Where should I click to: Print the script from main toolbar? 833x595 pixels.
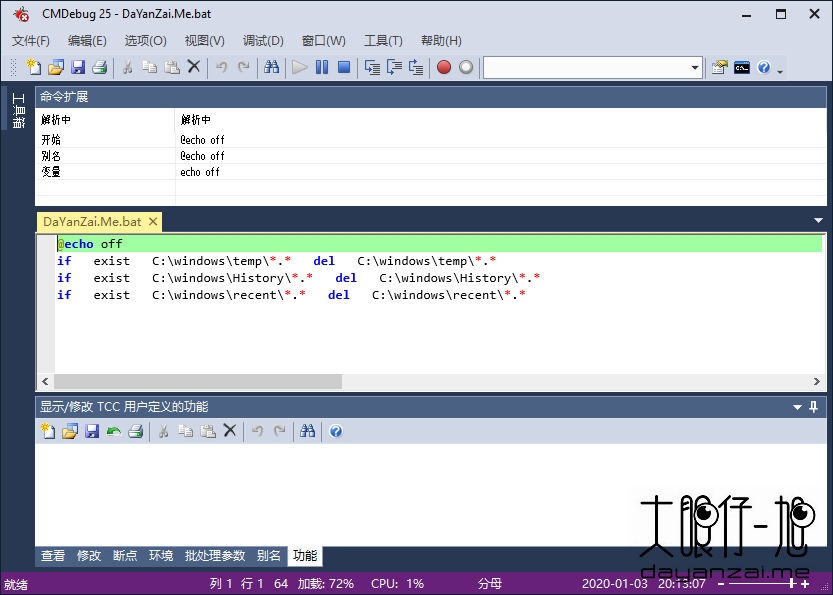[x=100, y=67]
